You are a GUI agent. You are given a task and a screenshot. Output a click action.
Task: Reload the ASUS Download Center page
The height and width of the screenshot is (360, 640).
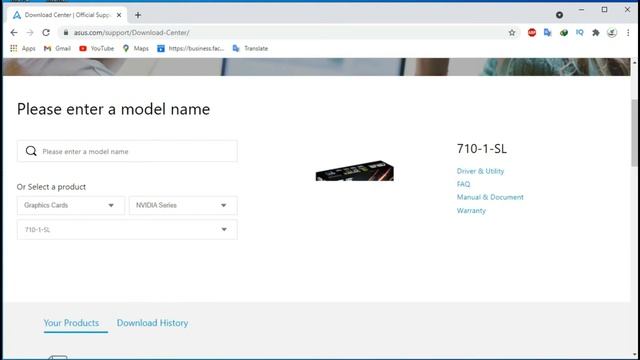46,33
